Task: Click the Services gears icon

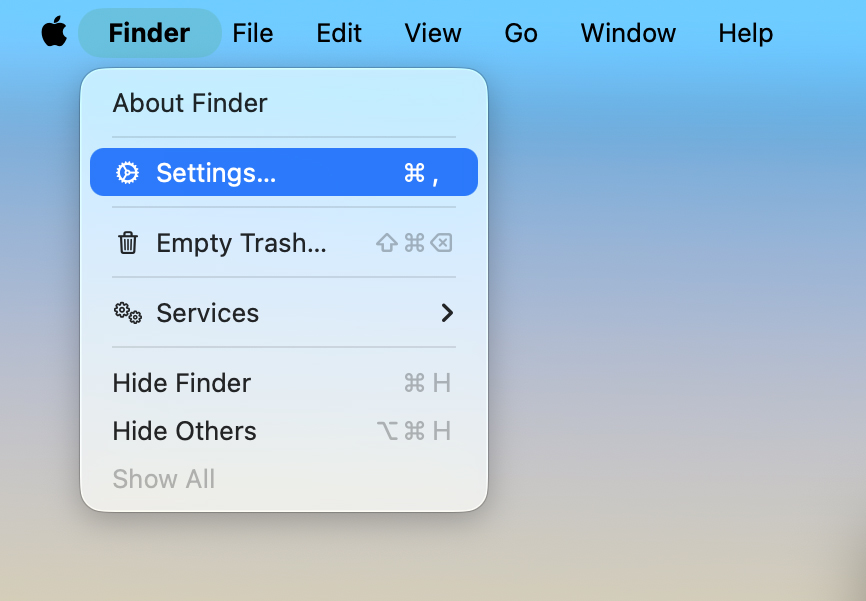Action: coord(127,313)
